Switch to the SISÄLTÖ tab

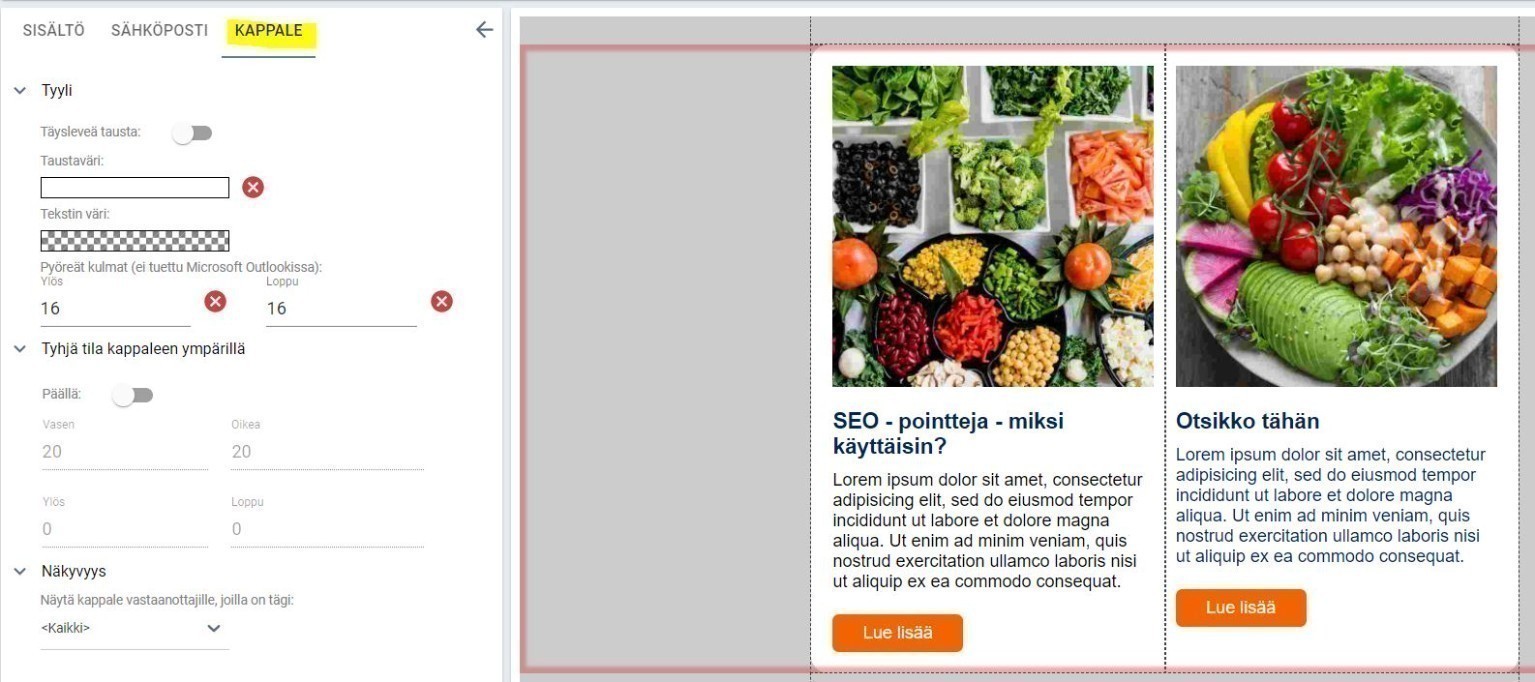click(x=54, y=30)
